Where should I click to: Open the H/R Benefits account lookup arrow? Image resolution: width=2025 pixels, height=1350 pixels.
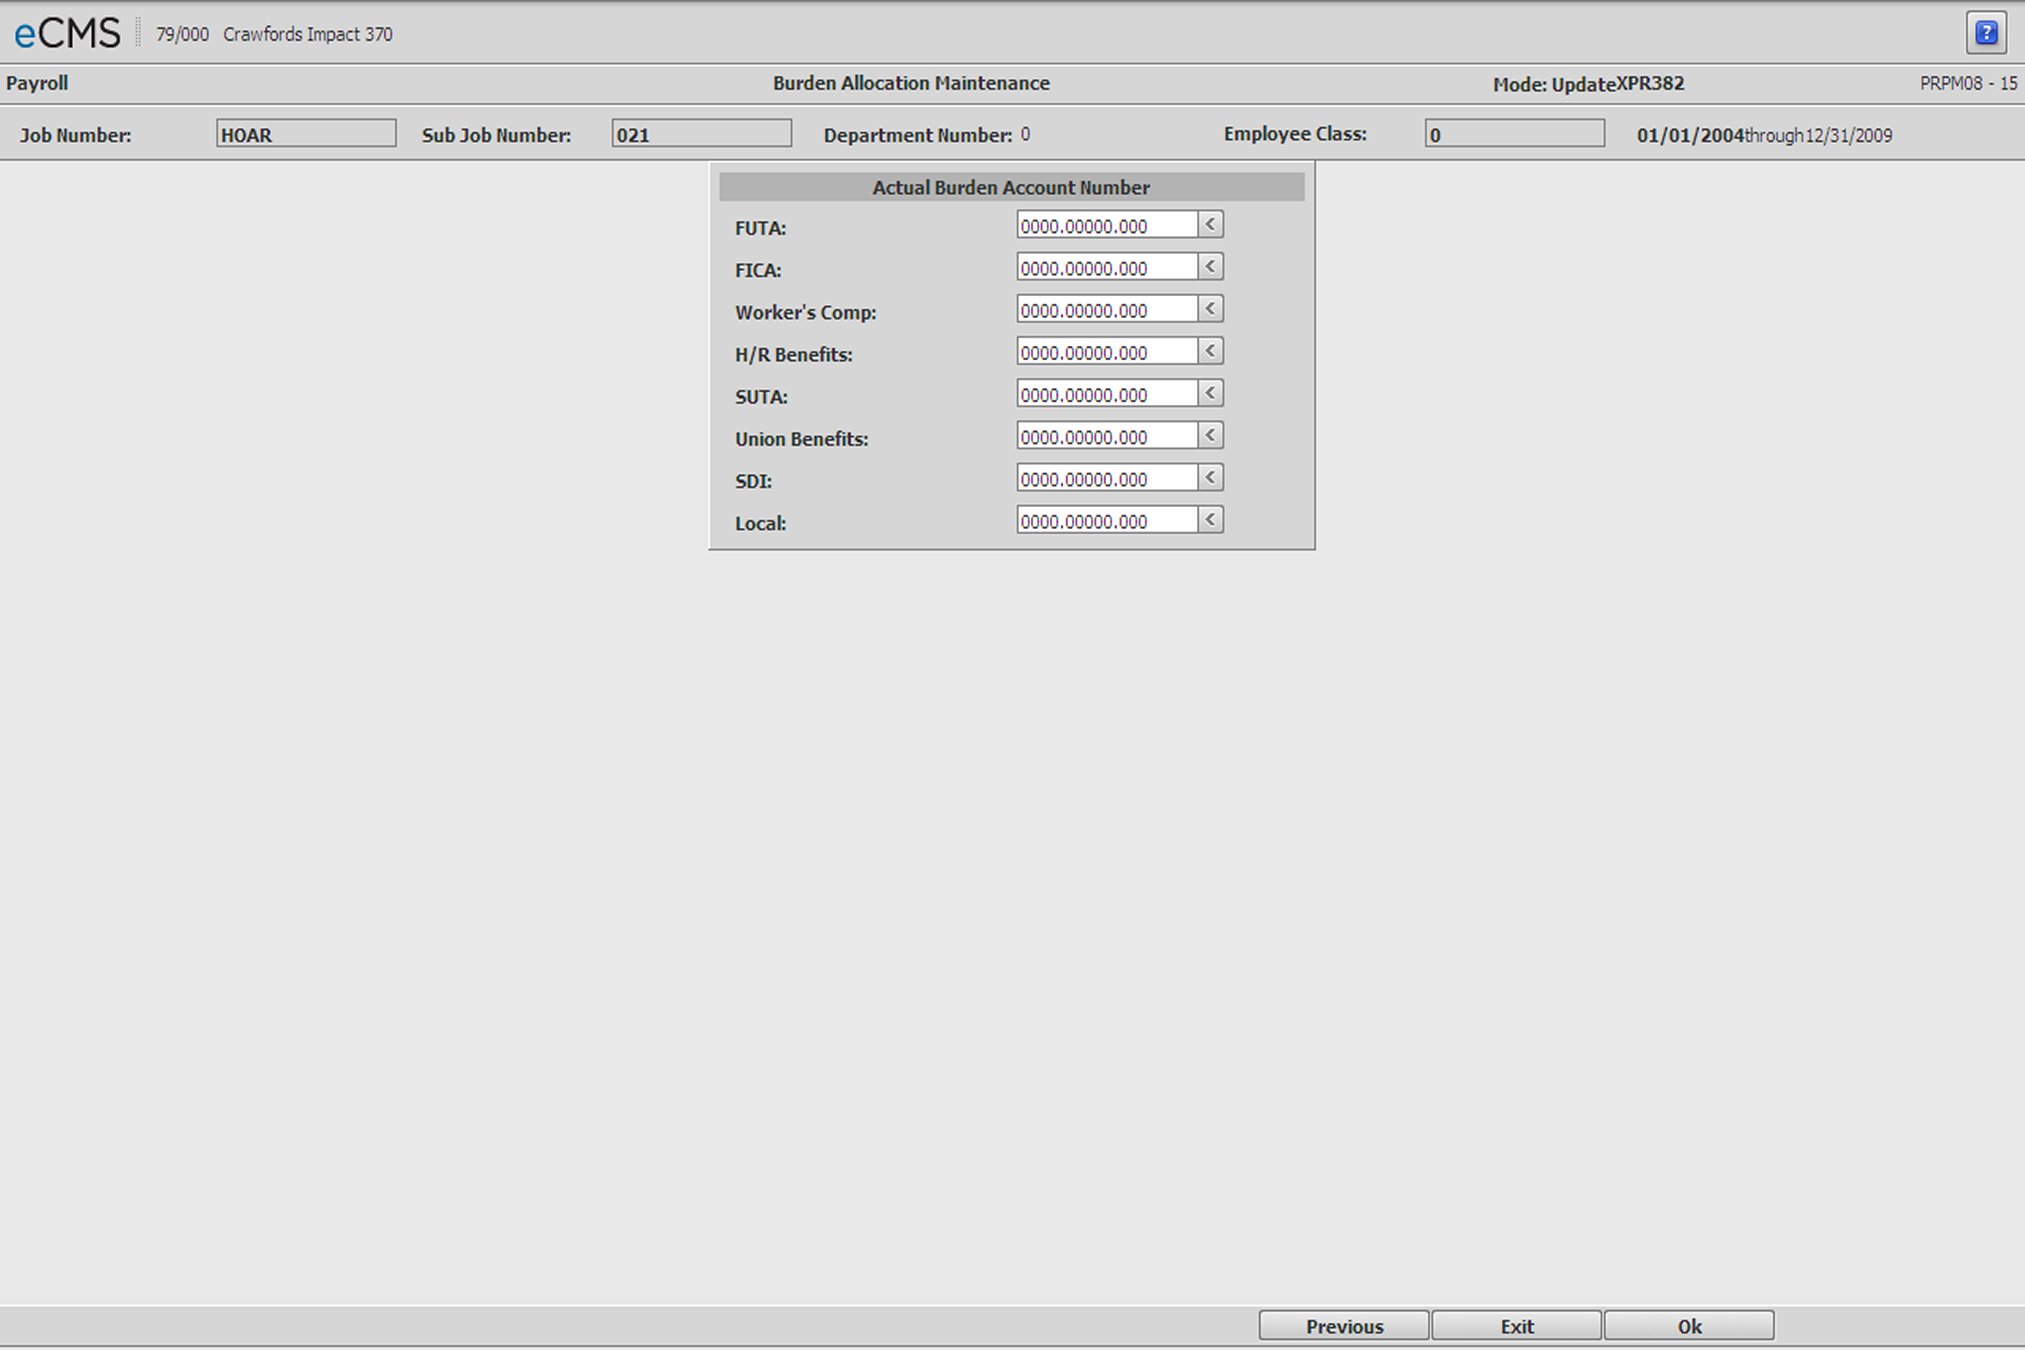click(1211, 351)
